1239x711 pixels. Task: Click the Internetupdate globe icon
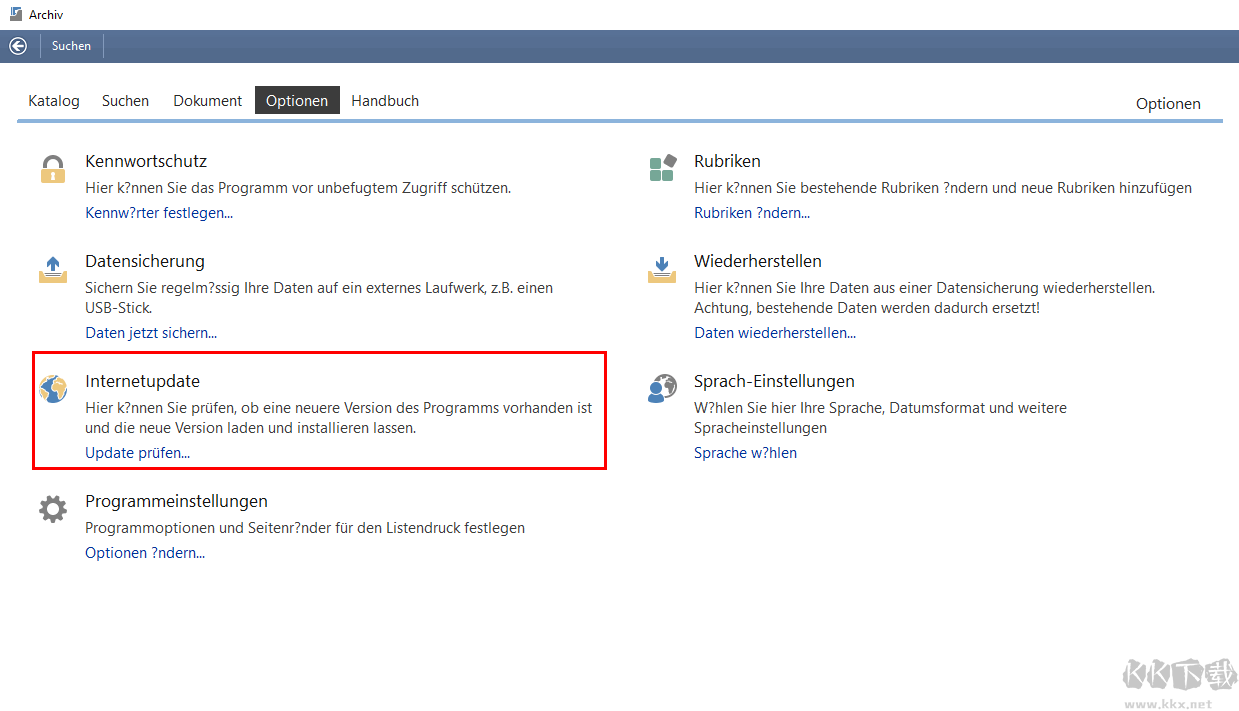point(53,389)
